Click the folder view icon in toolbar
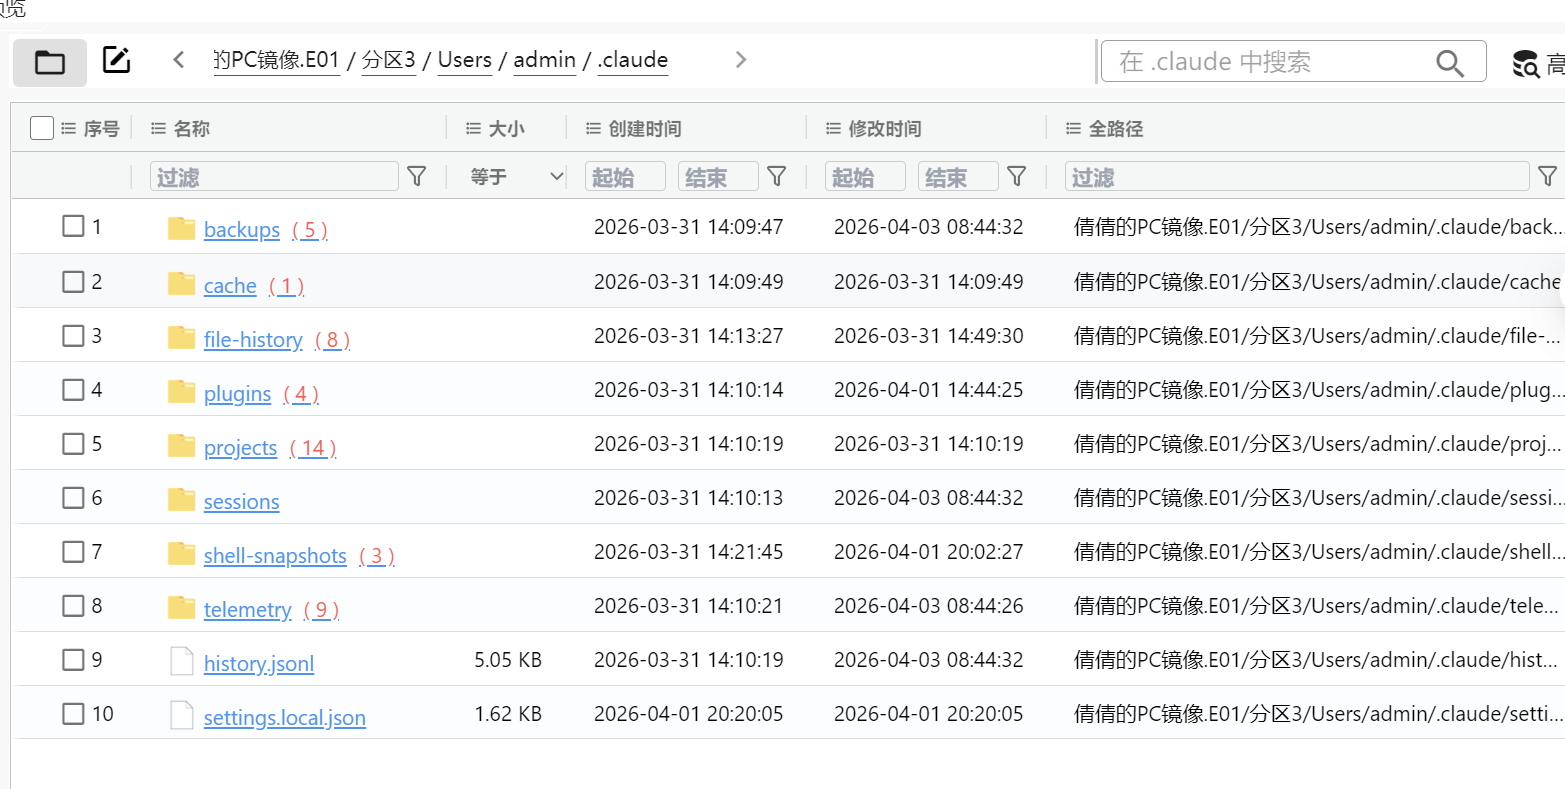This screenshot has height=789, width=1565. (50, 62)
